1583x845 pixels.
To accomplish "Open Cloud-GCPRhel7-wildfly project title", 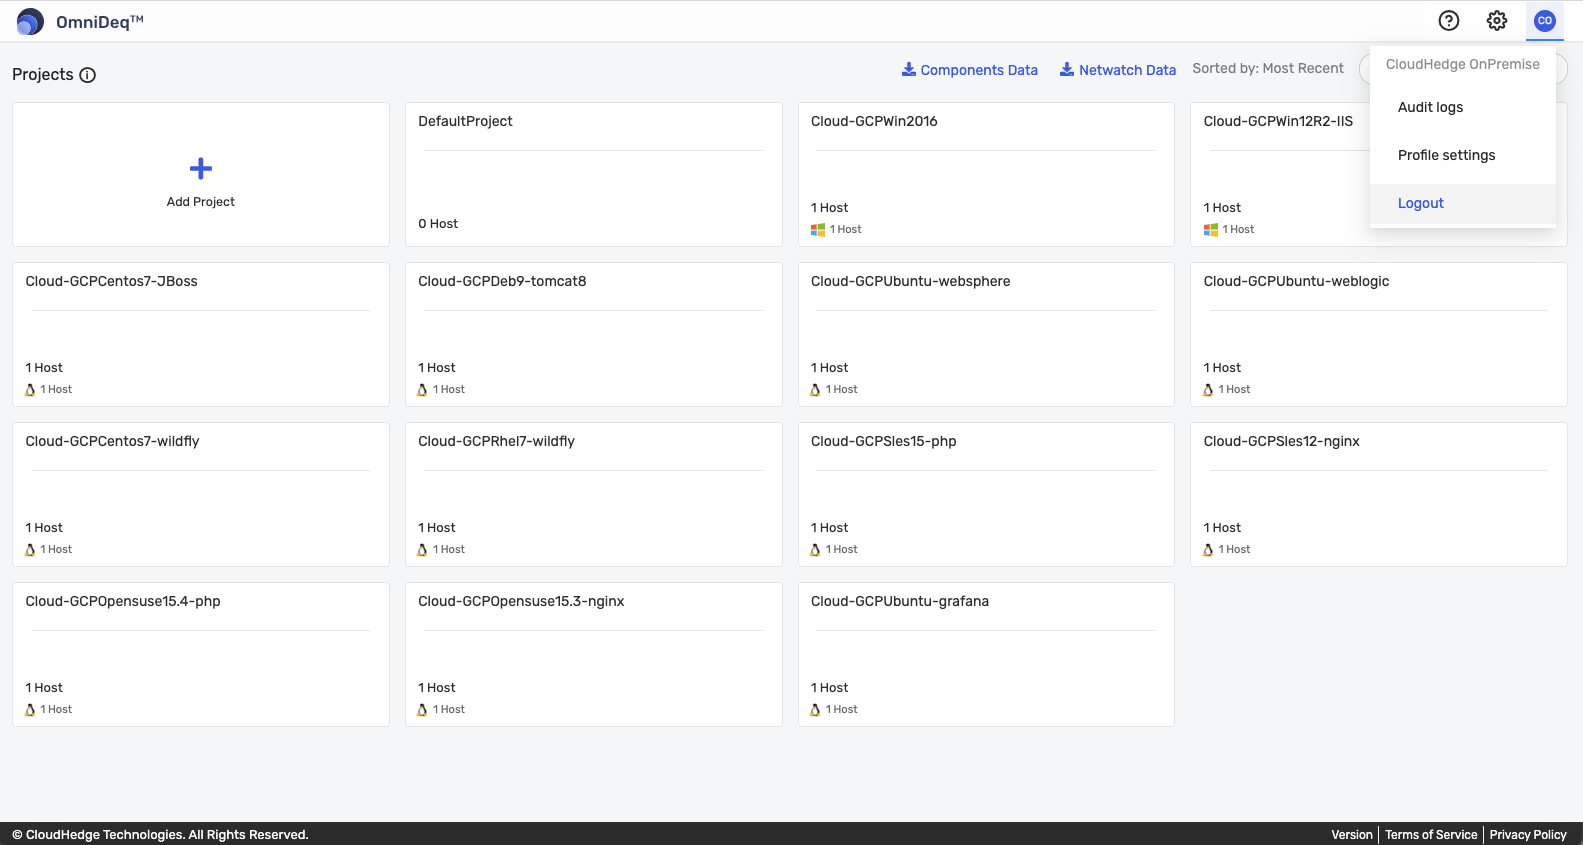I will pyautogui.click(x=496, y=441).
